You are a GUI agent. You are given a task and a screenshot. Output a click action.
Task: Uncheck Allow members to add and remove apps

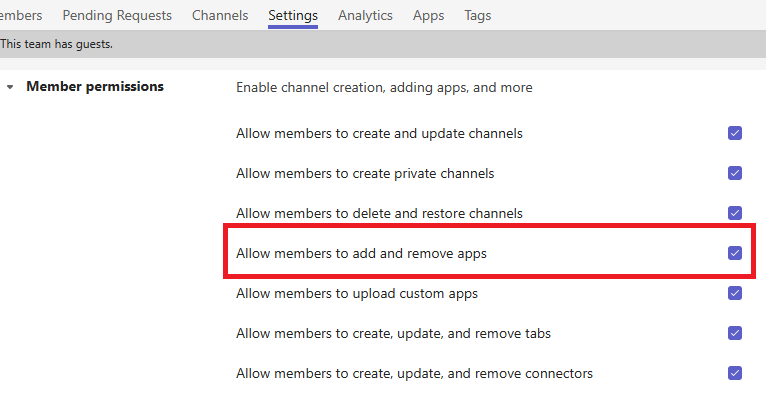[x=735, y=253]
